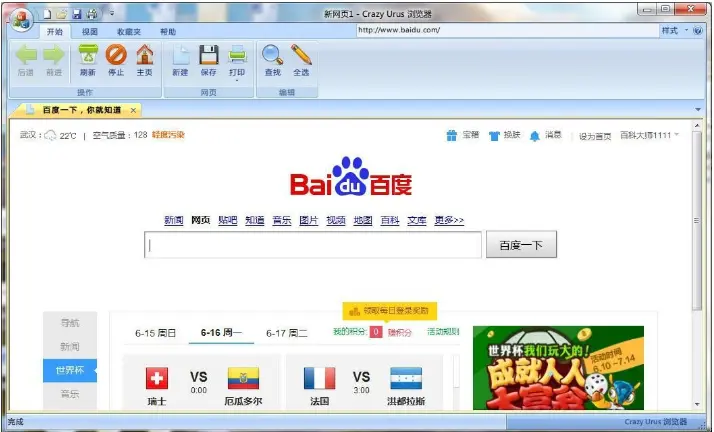Open the 帮助 ribbon tab
Image resolution: width=714 pixels, height=432 pixels.
coord(168,31)
